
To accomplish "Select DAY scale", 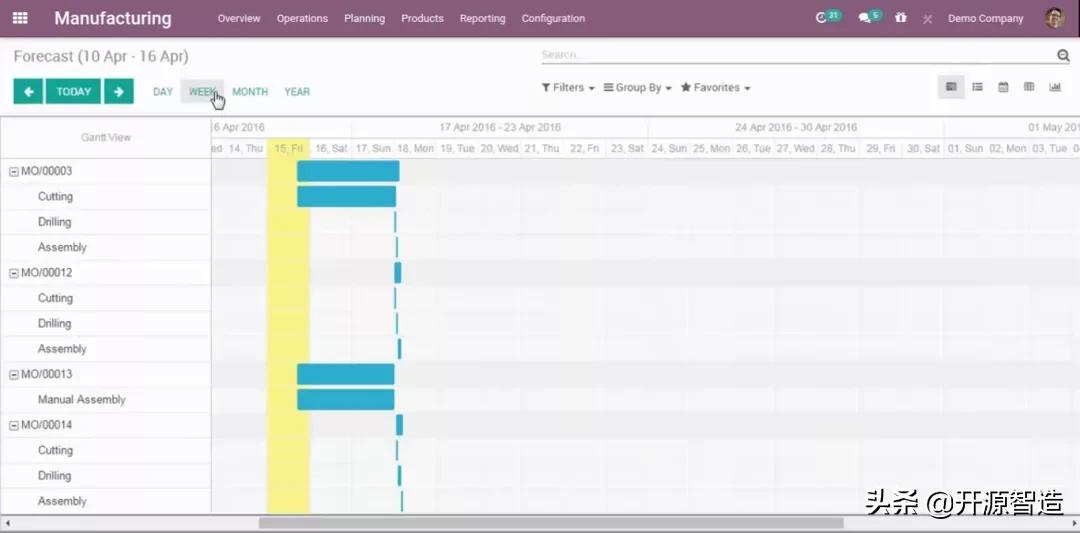I will (163, 92).
